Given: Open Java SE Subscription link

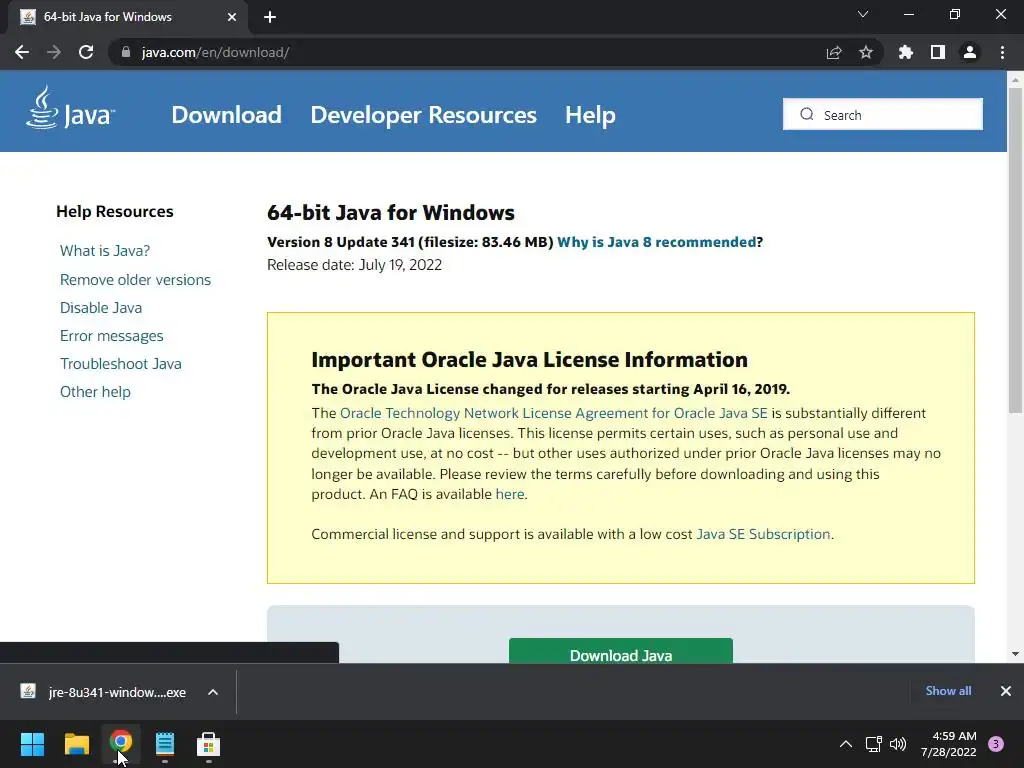Looking at the screenshot, I should point(763,534).
